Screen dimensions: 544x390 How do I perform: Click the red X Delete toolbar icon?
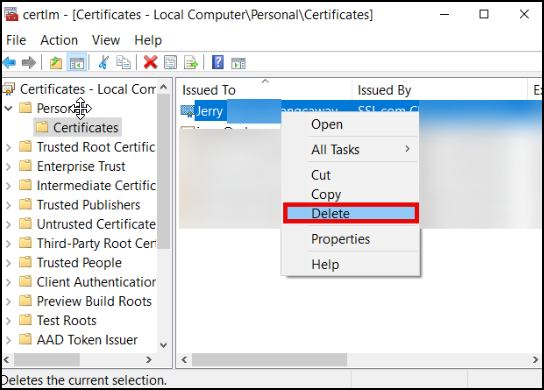(150, 63)
